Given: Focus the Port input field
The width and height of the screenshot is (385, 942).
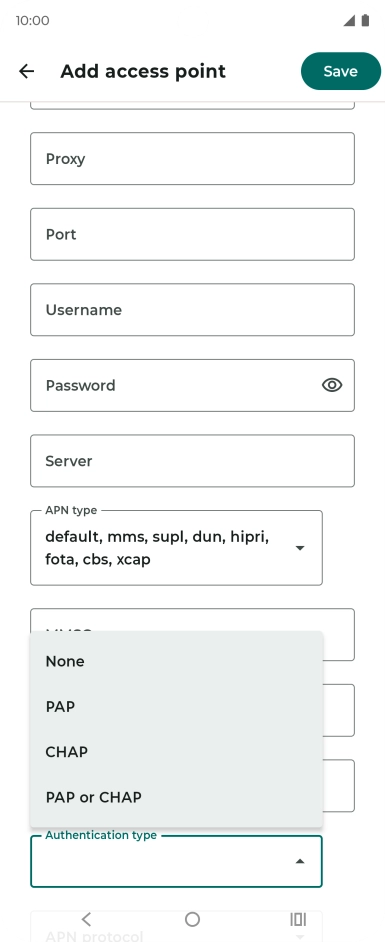Looking at the screenshot, I should (x=192, y=234).
